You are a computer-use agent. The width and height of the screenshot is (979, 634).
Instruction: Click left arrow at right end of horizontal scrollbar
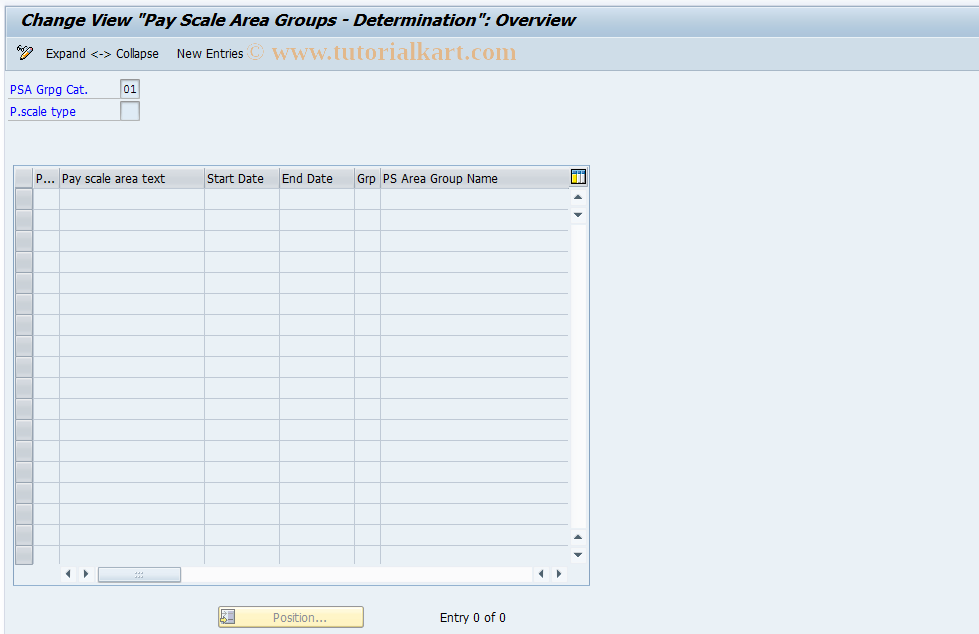pos(541,574)
